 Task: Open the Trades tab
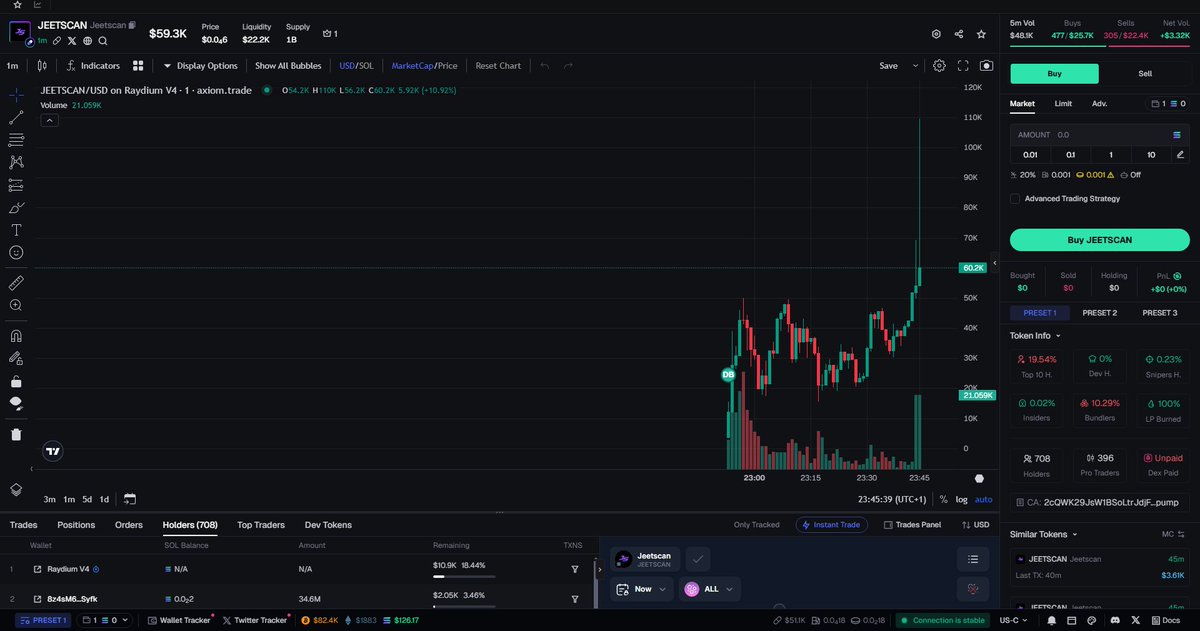point(23,524)
